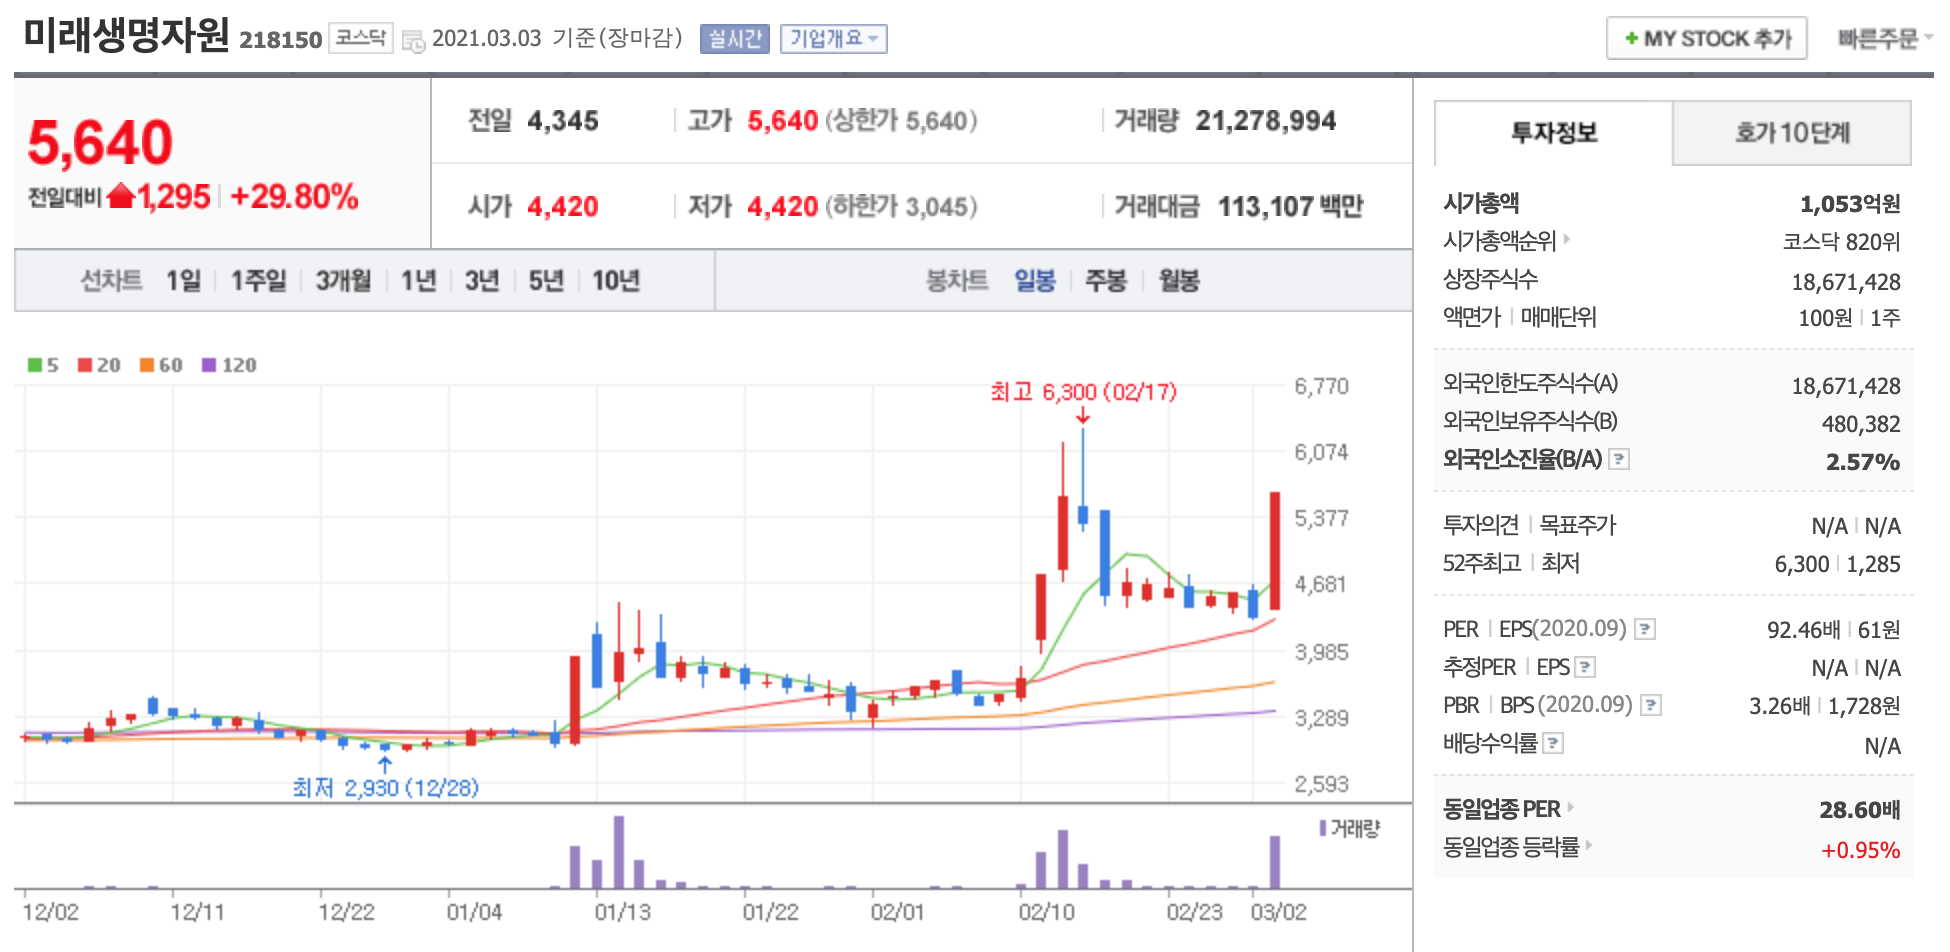
Task: Open help icon next to PER EPS(2020.09)
Action: 1645,629
